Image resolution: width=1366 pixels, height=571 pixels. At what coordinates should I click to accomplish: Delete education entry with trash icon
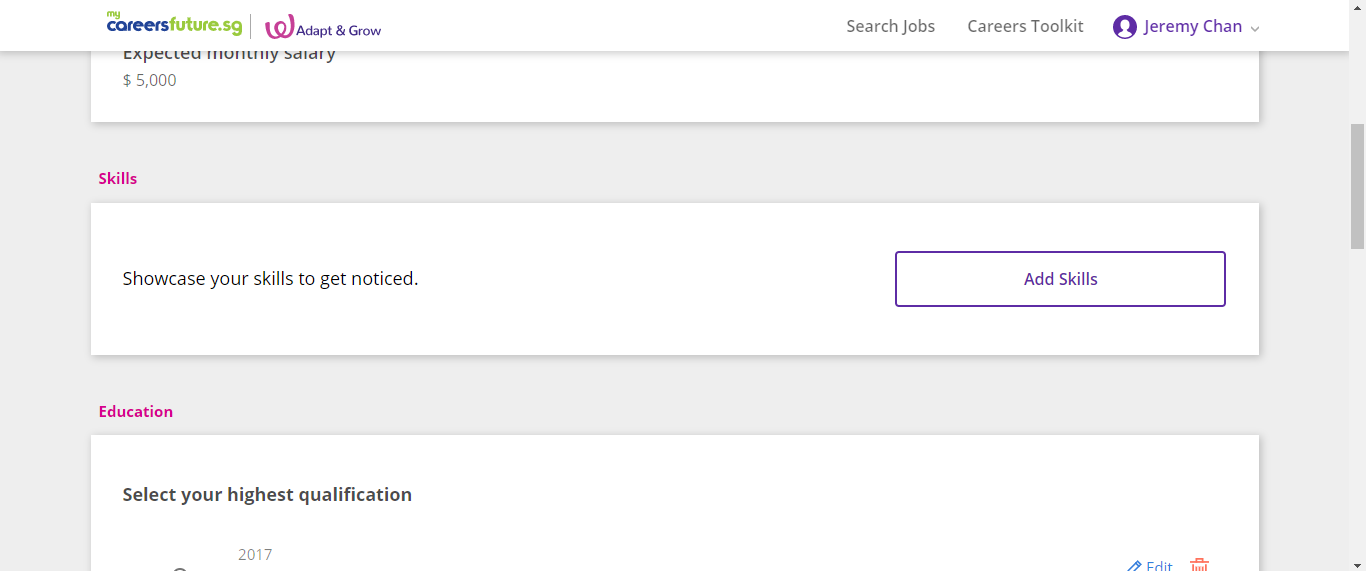point(1200,565)
